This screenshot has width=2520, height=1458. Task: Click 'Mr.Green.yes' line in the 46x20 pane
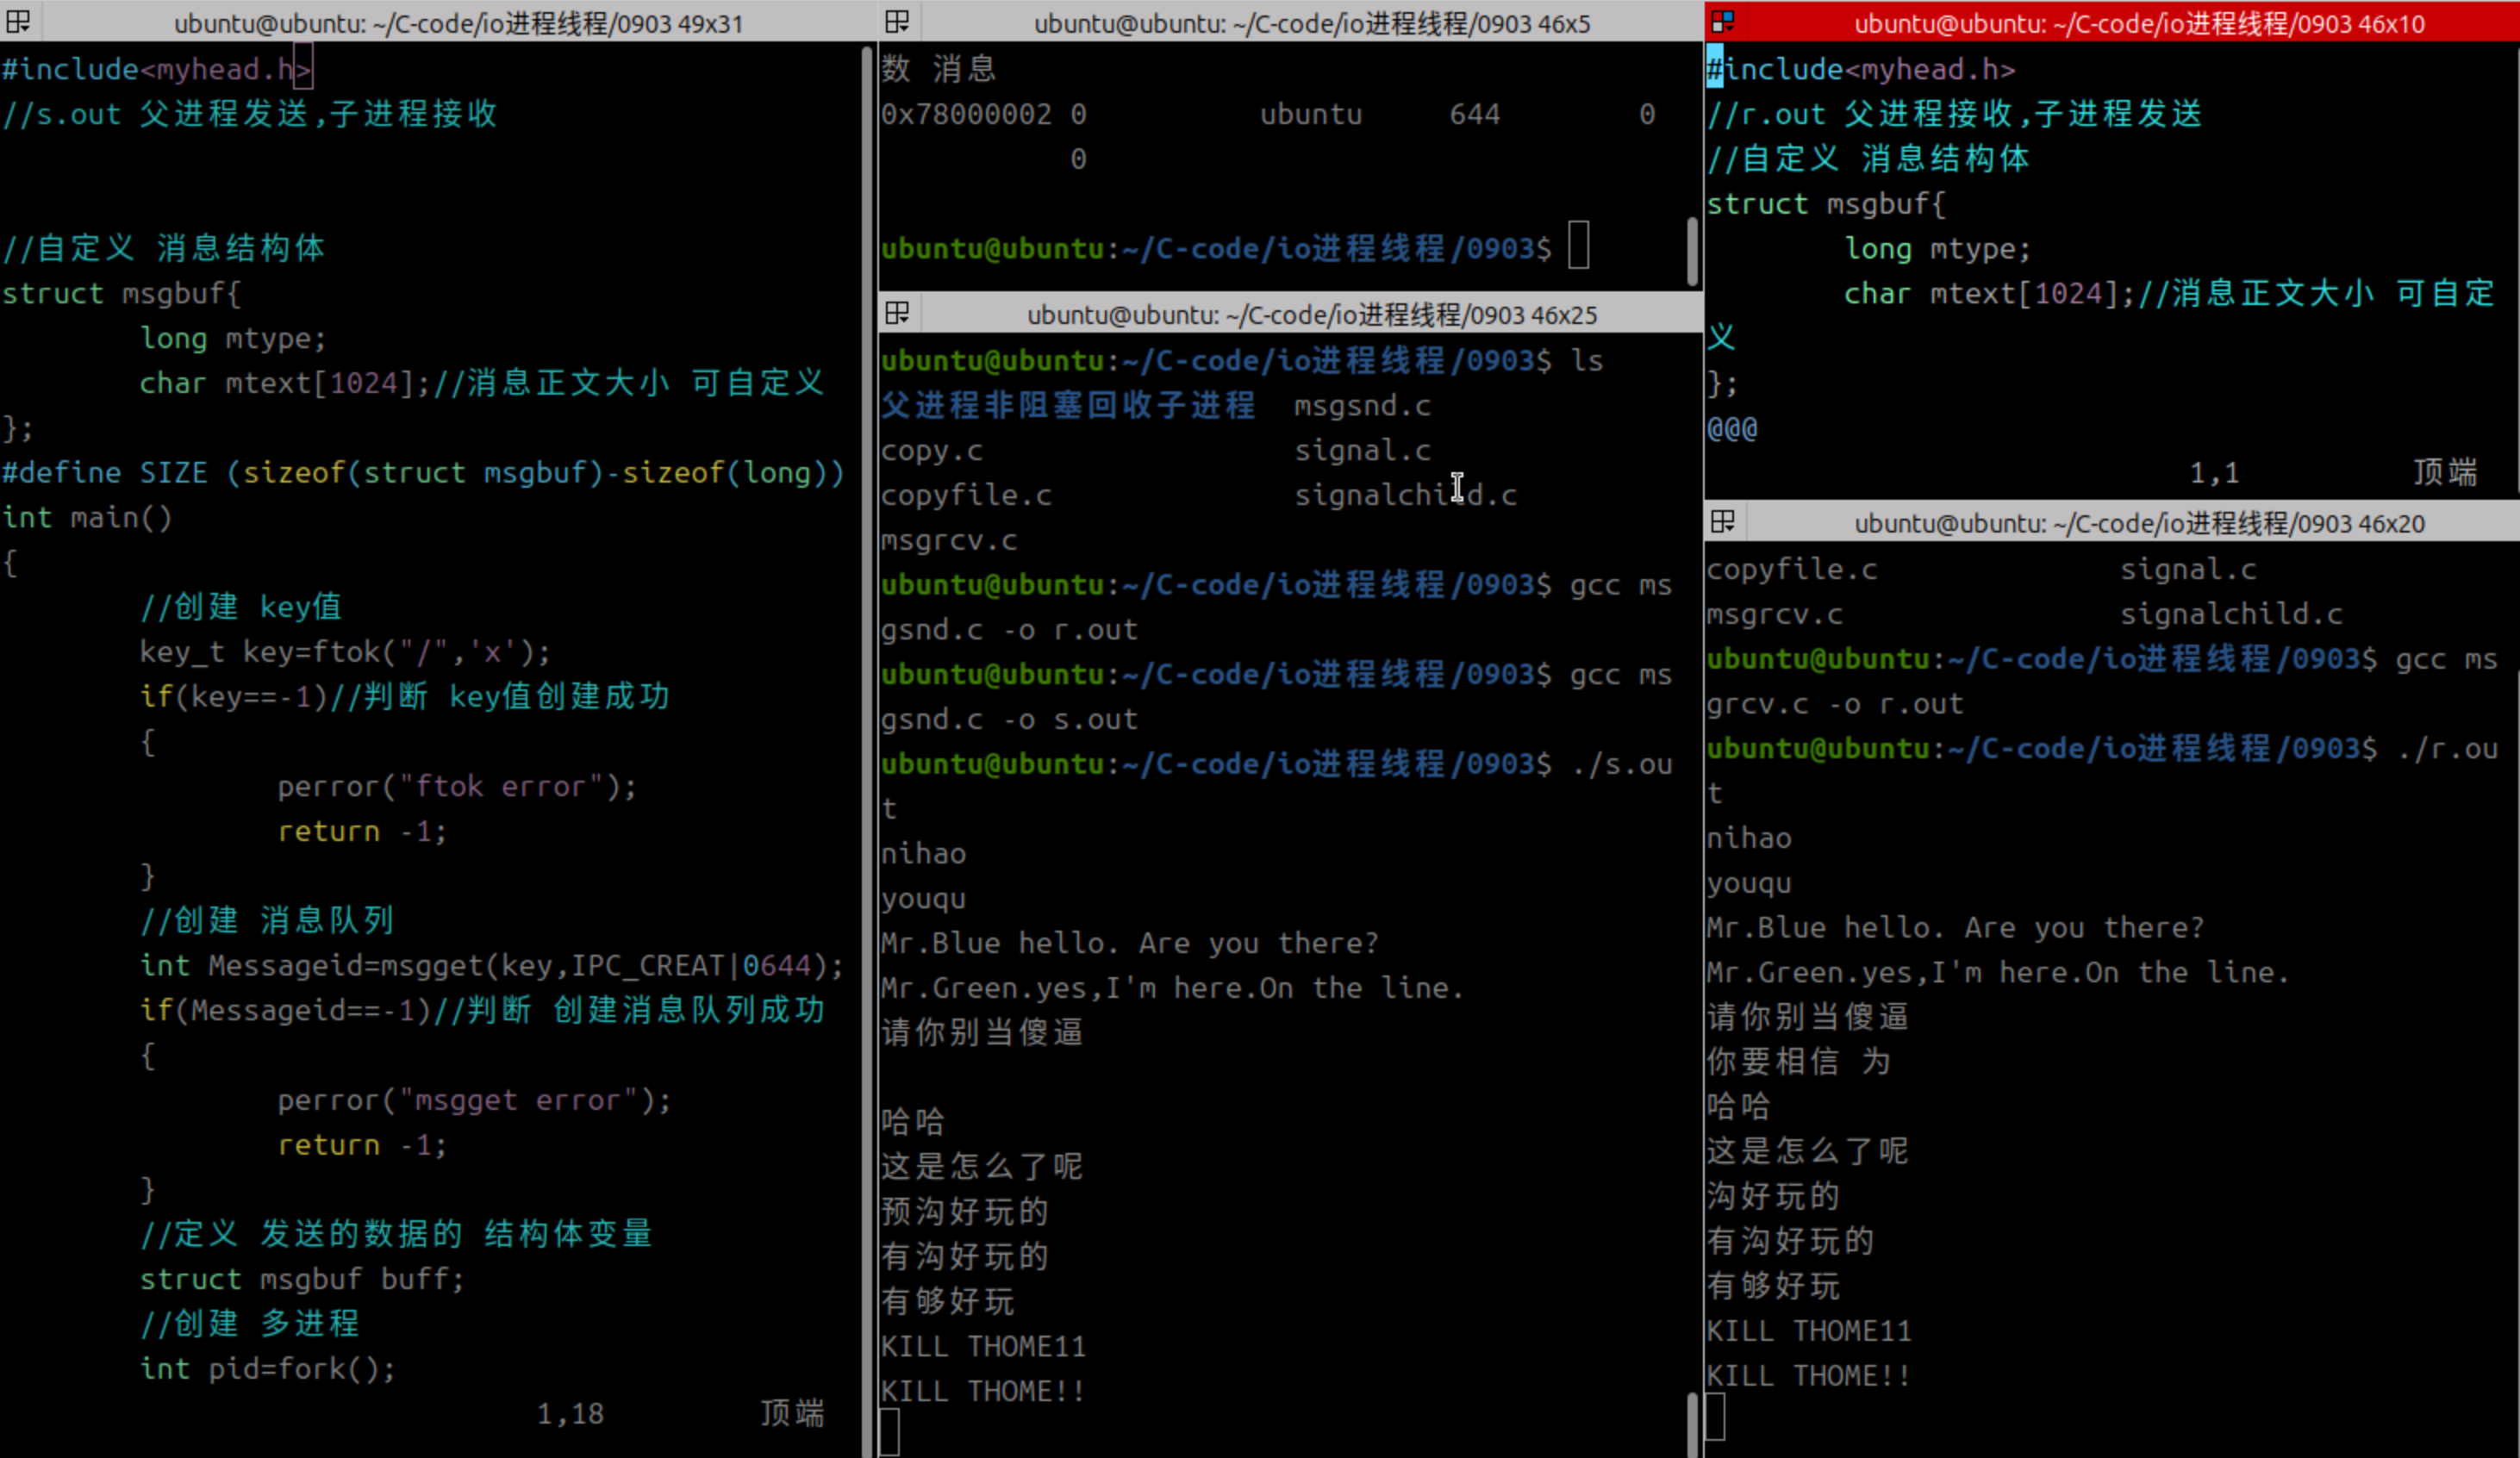point(1997,972)
